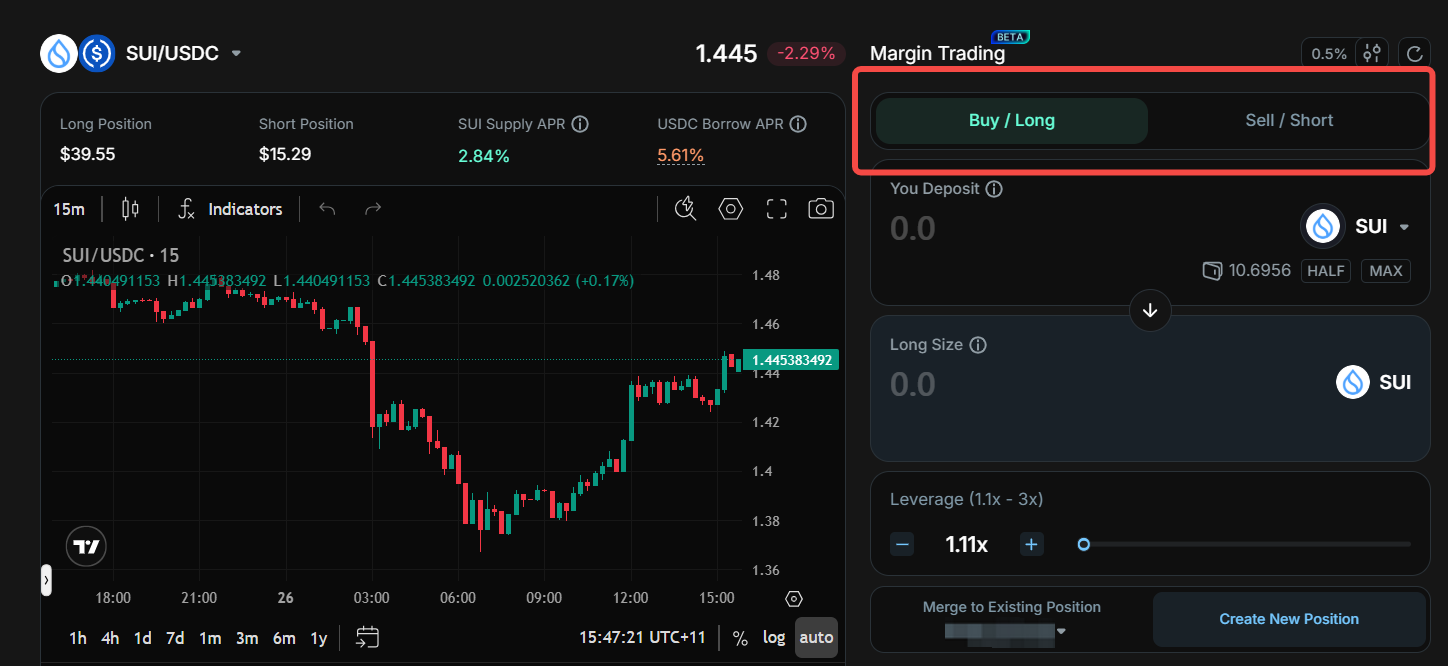This screenshot has height=666, width=1448.
Task: Toggle percentage scale on chart
Action: [x=740, y=638]
